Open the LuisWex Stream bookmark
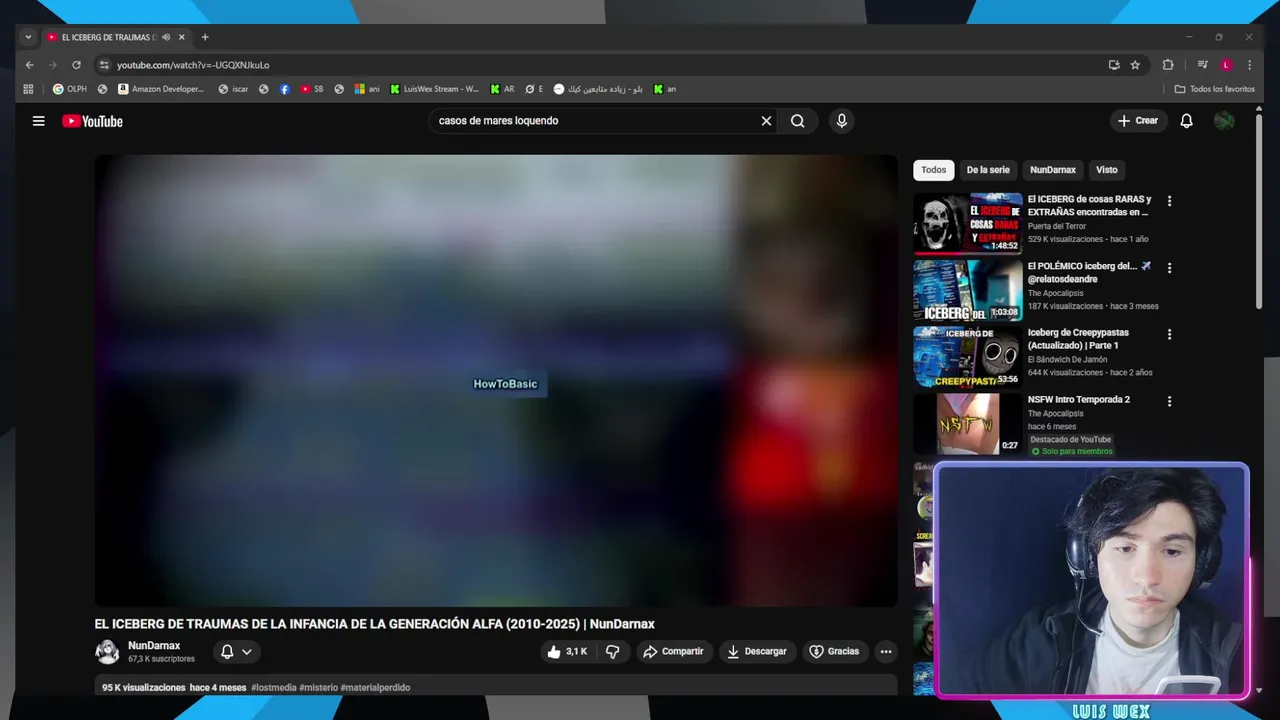Image resolution: width=1280 pixels, height=720 pixels. coord(435,89)
